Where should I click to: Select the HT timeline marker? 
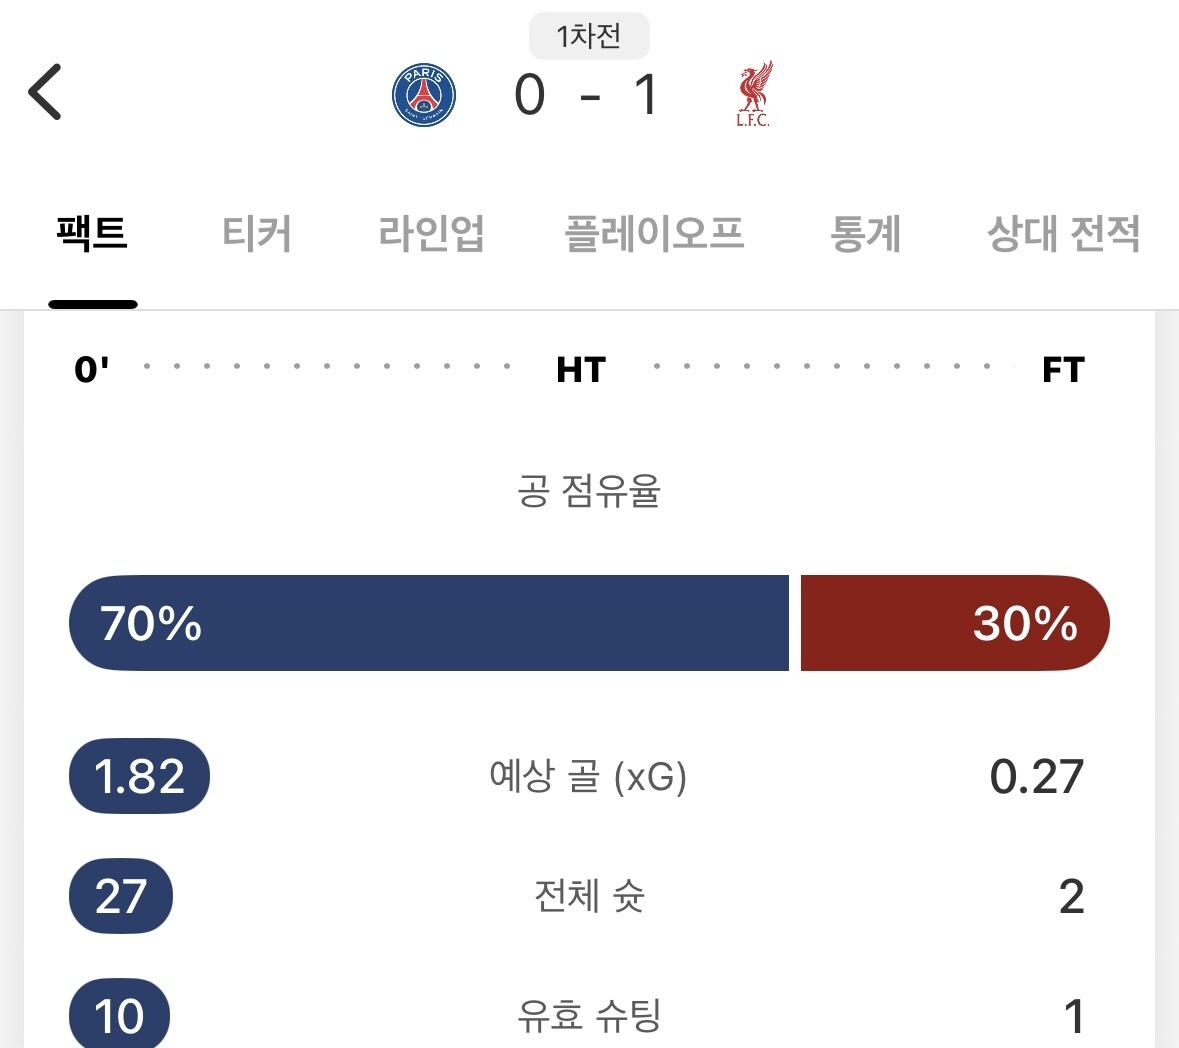[581, 369]
